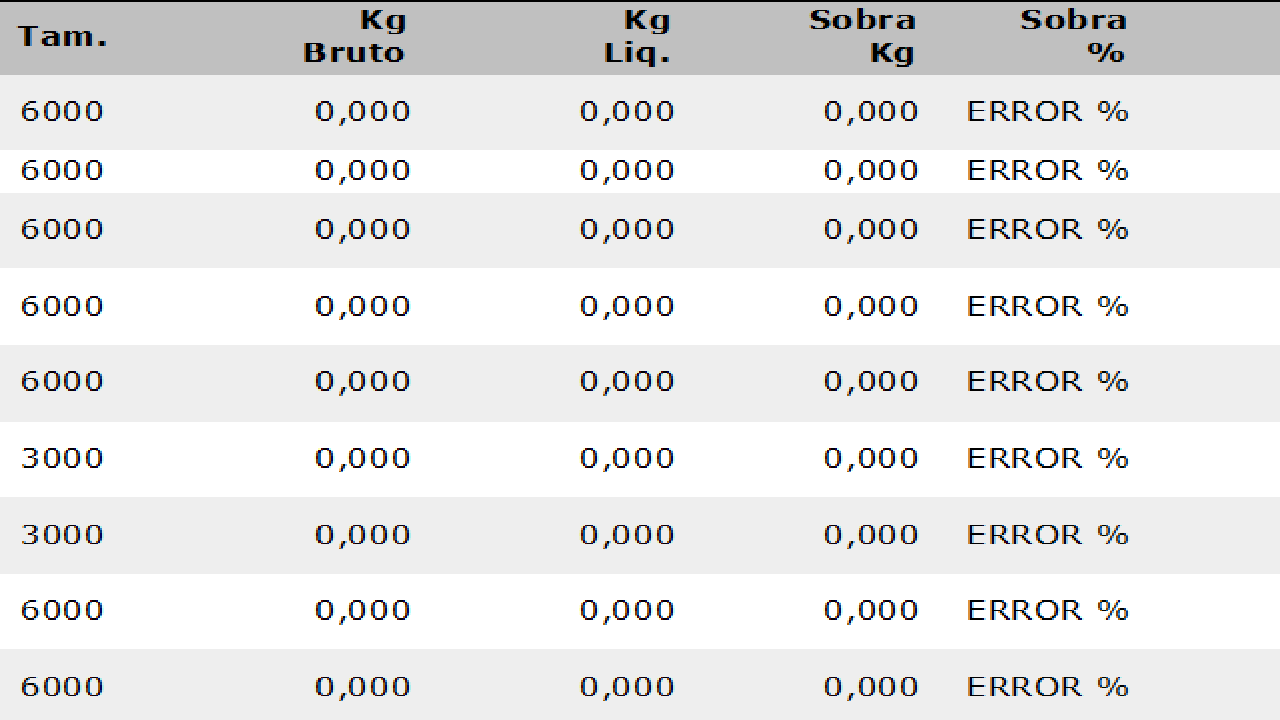Click Kg Liq. value in the first row
Viewport: 1280px width, 720px height.
627,111
